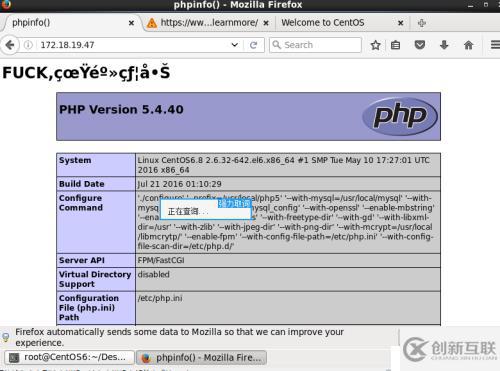The width and height of the screenshot is (500, 371).
Task: Open phpinfo() Mozilla Firefox taskbar item
Action: pos(202,357)
